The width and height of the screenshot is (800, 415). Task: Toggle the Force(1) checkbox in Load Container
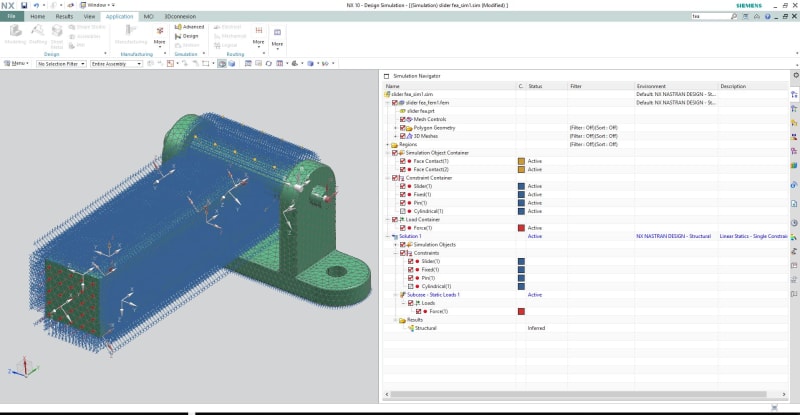click(x=403, y=228)
